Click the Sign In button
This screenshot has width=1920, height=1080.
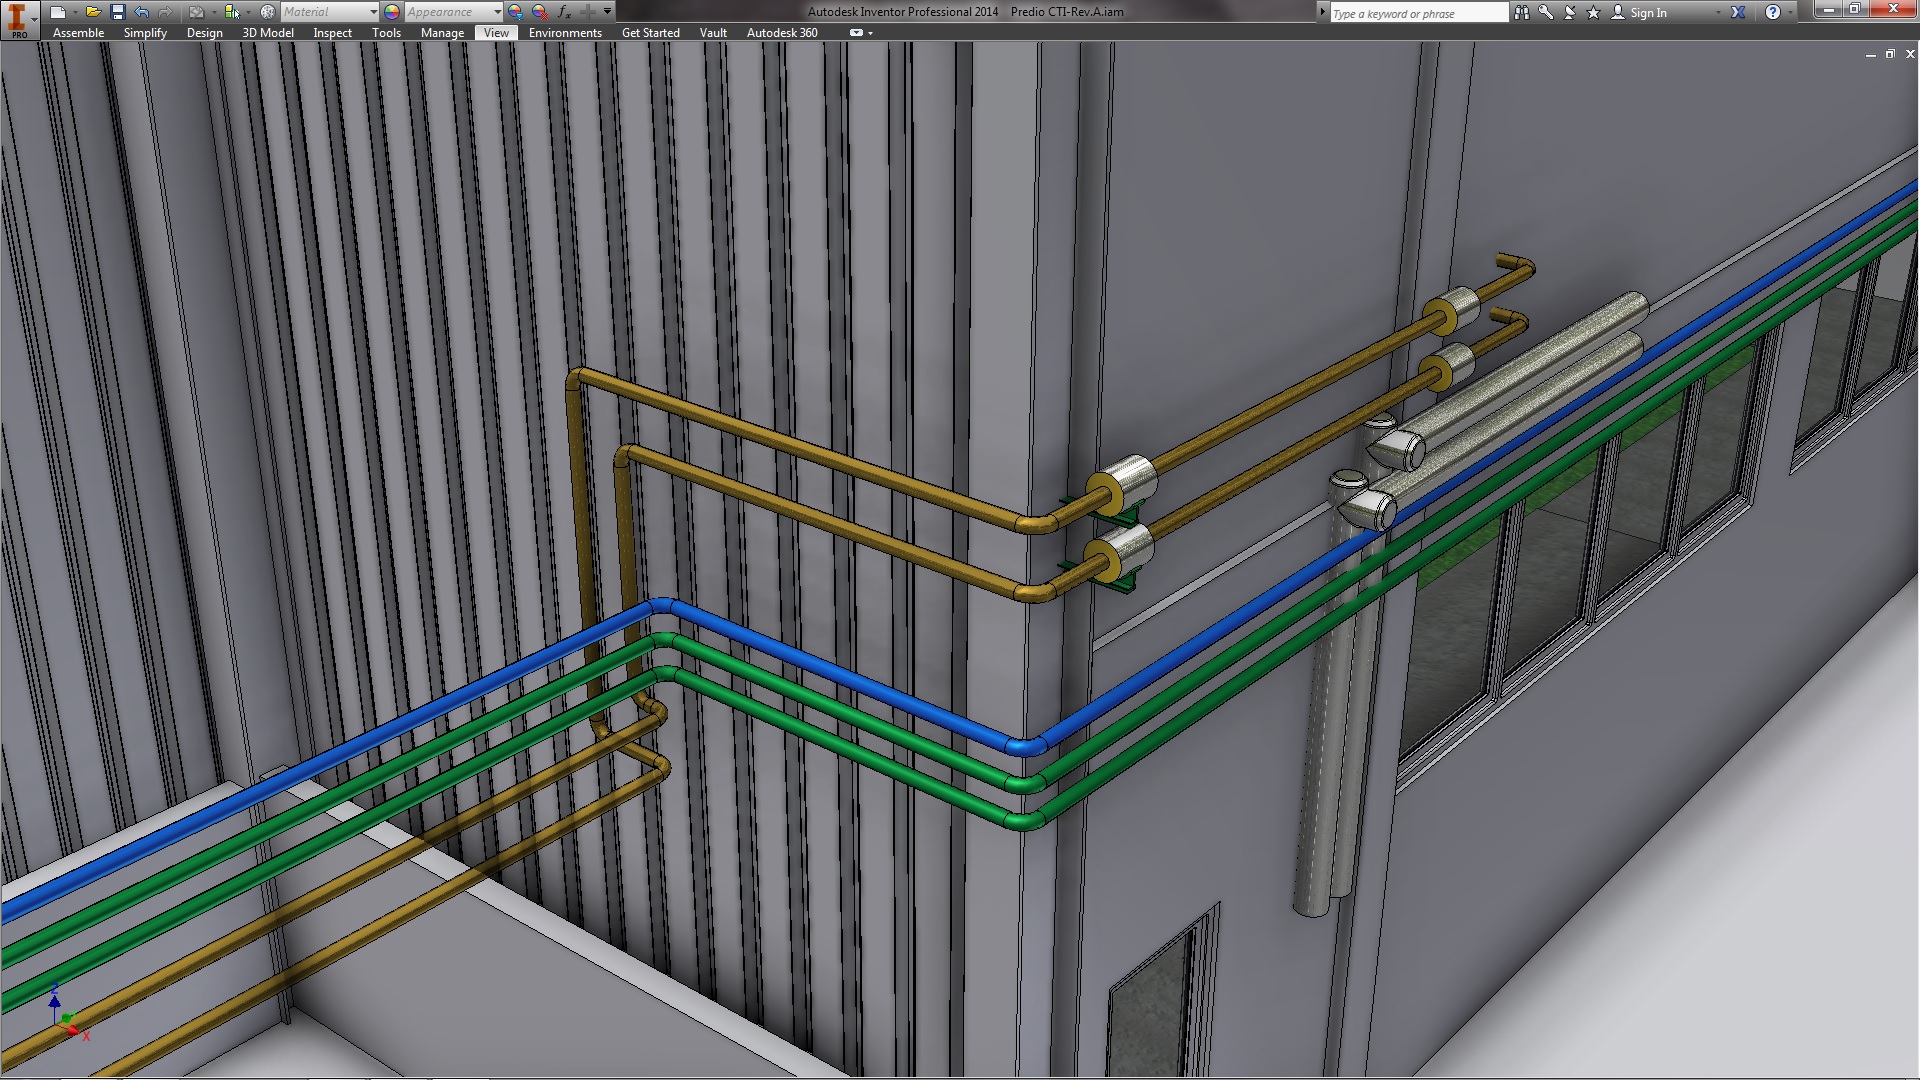click(1647, 13)
